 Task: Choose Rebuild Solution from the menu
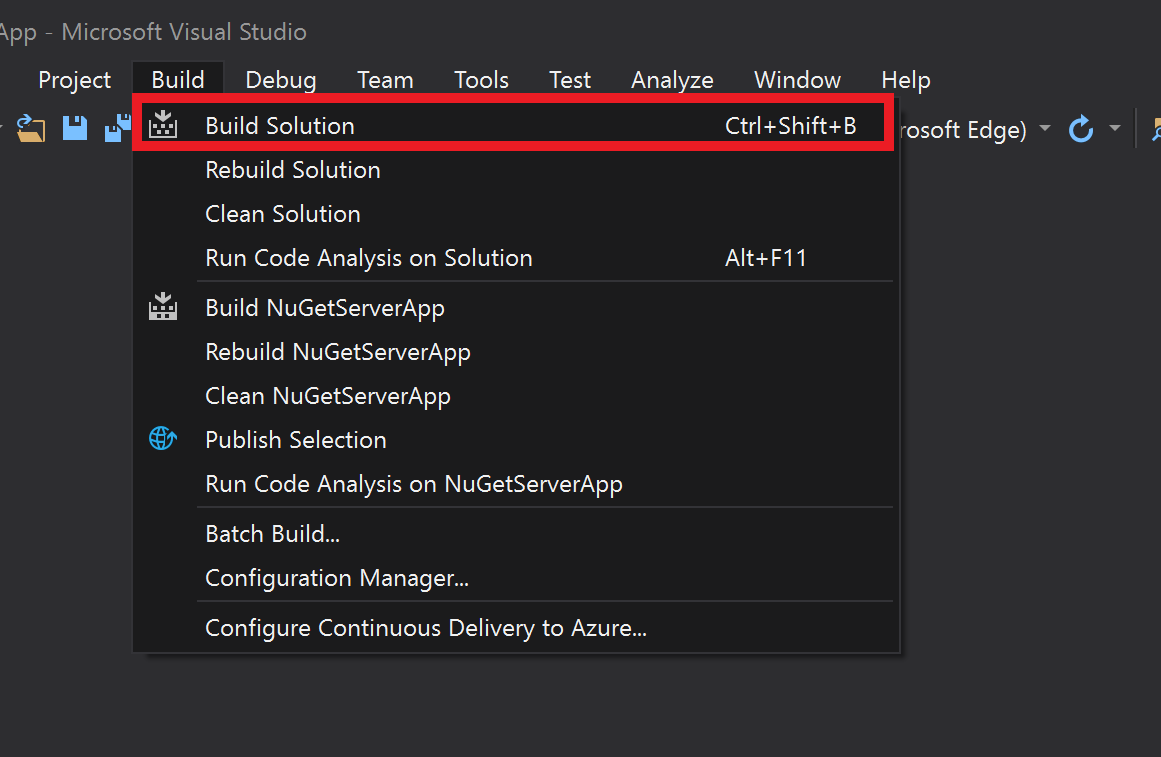point(515,170)
